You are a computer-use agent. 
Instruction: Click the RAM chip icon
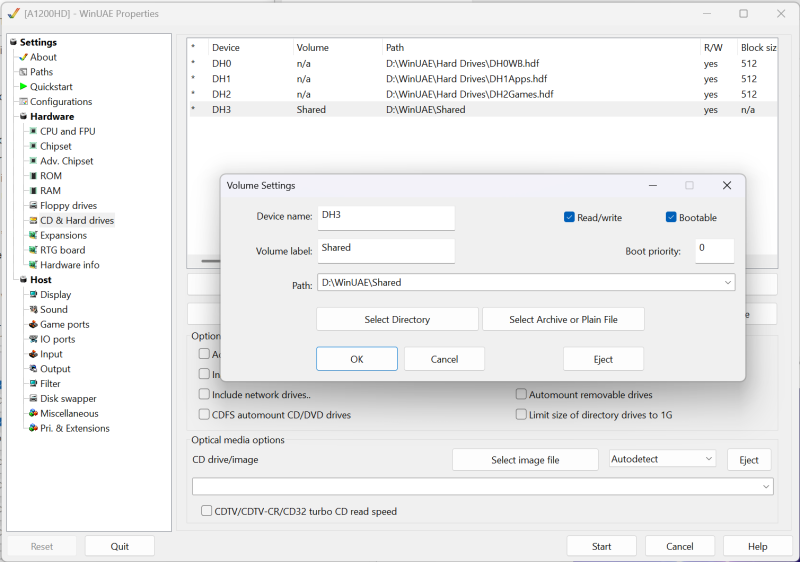click(x=33, y=190)
